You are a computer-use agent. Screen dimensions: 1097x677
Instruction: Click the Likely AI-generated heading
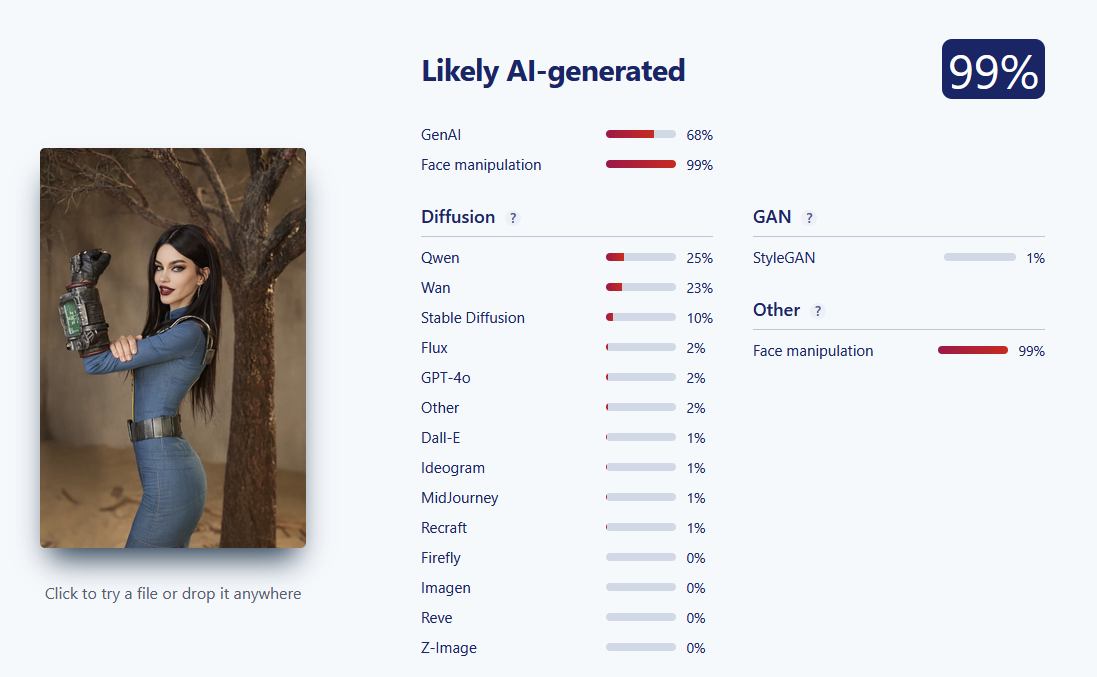click(553, 71)
